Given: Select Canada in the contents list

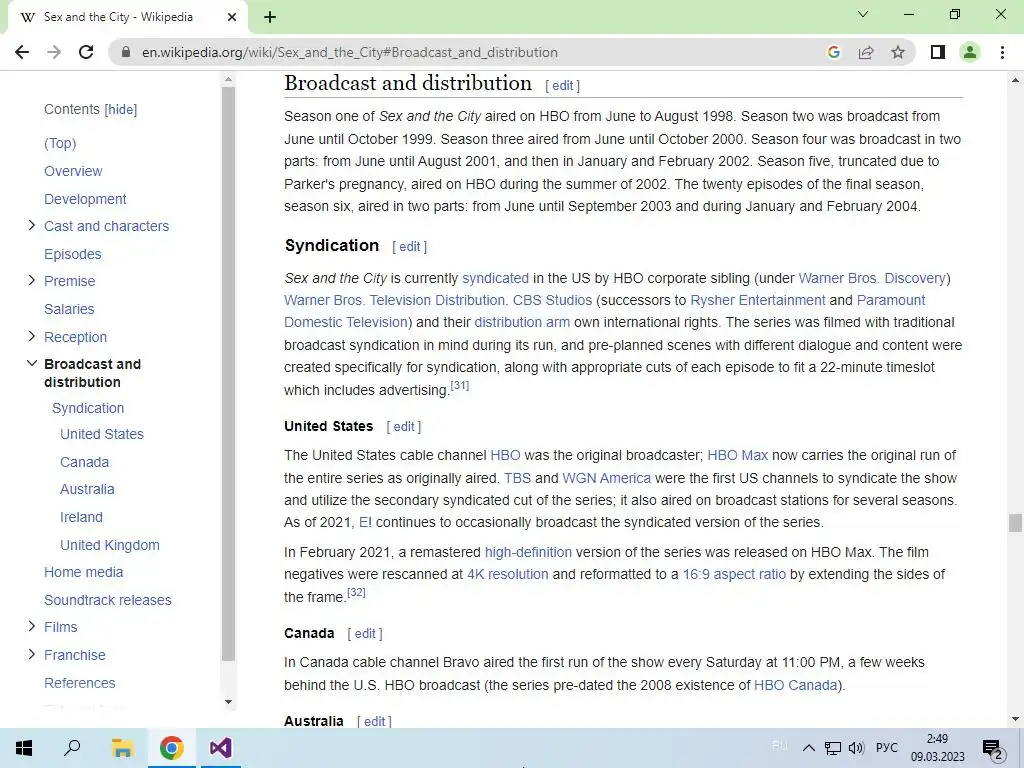Looking at the screenshot, I should [84, 462].
